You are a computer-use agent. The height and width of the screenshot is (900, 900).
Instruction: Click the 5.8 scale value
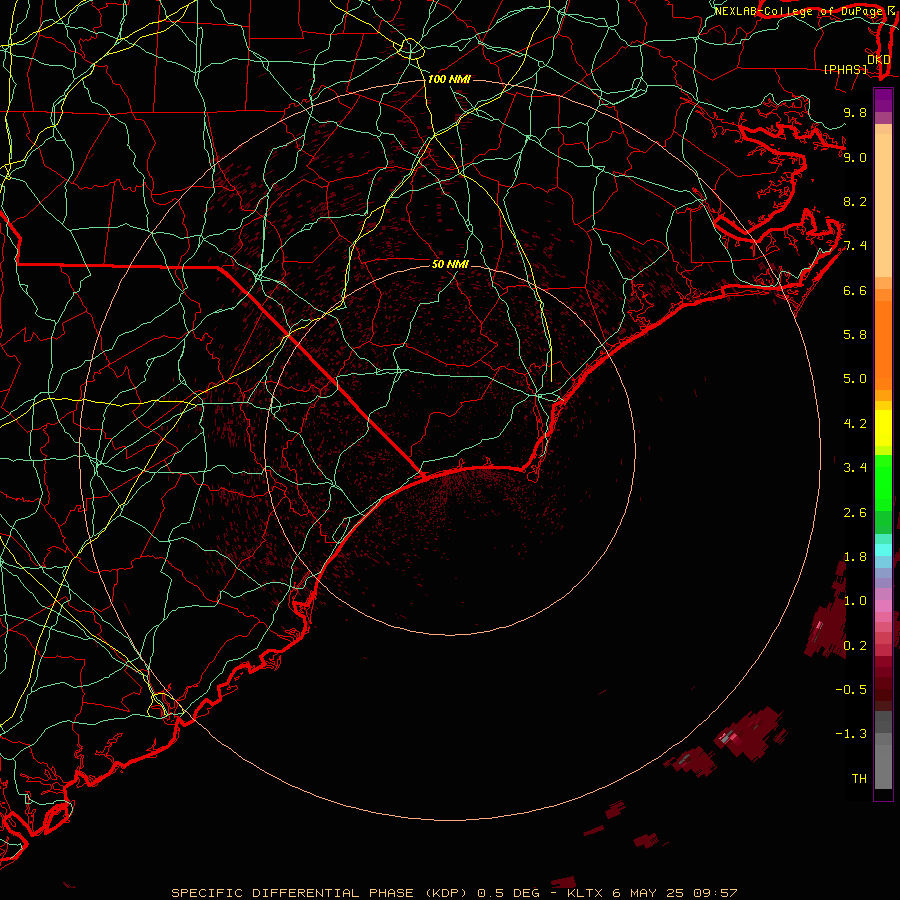855,335
